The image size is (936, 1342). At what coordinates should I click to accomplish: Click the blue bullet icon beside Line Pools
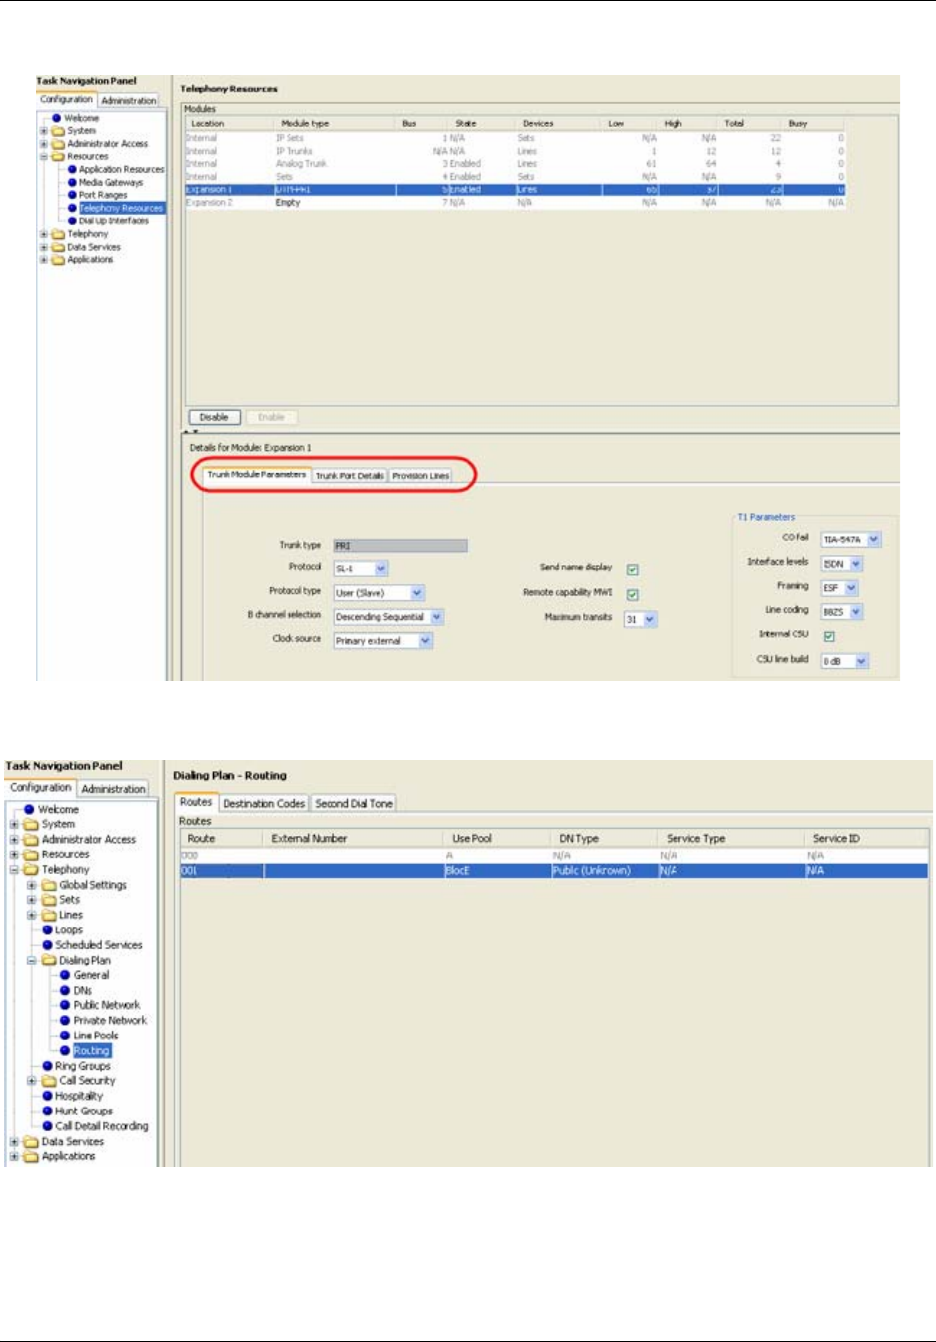tap(65, 1035)
